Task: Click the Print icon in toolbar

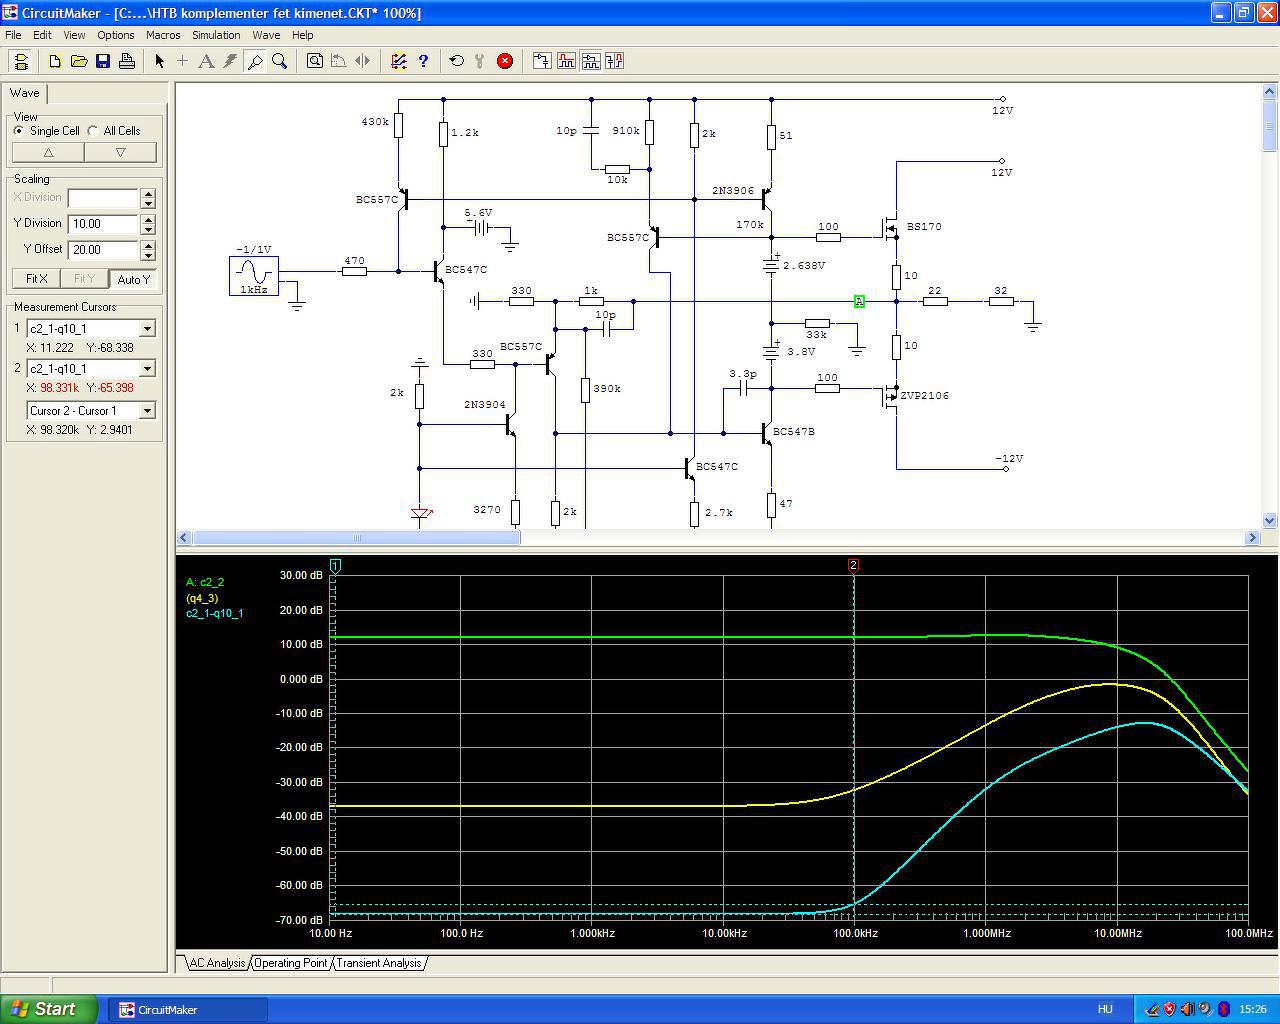Action: coord(127,61)
